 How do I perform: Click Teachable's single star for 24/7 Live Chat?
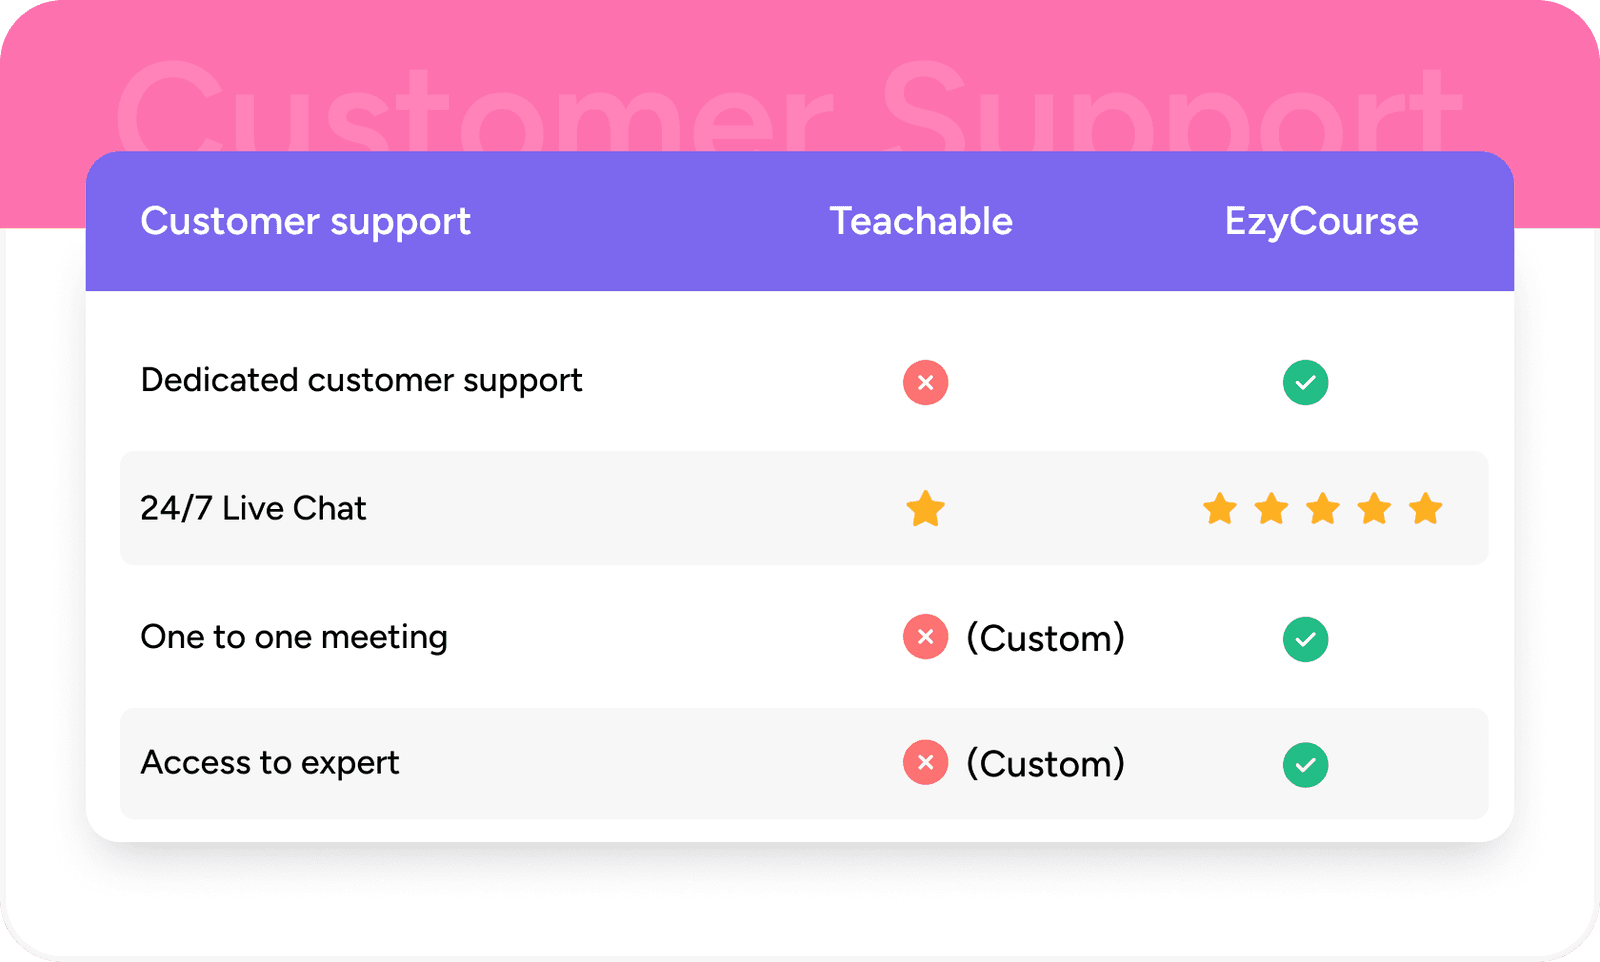pyautogui.click(x=925, y=509)
